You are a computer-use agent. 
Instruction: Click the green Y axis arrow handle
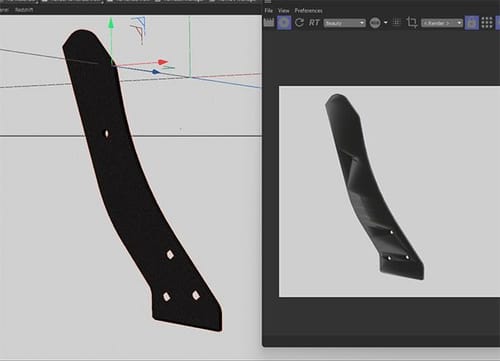tap(111, 23)
